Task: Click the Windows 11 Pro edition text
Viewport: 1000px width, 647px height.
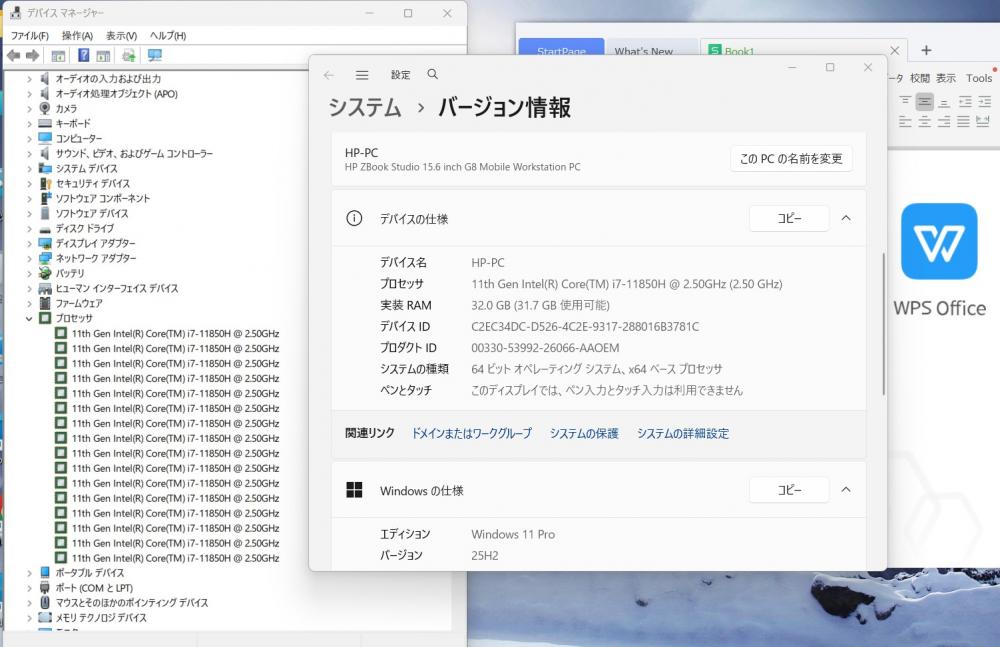Action: click(513, 534)
